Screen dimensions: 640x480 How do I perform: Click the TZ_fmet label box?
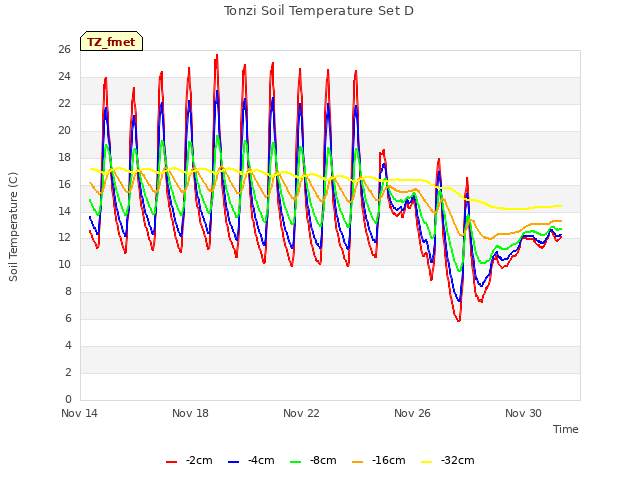coord(111,41)
